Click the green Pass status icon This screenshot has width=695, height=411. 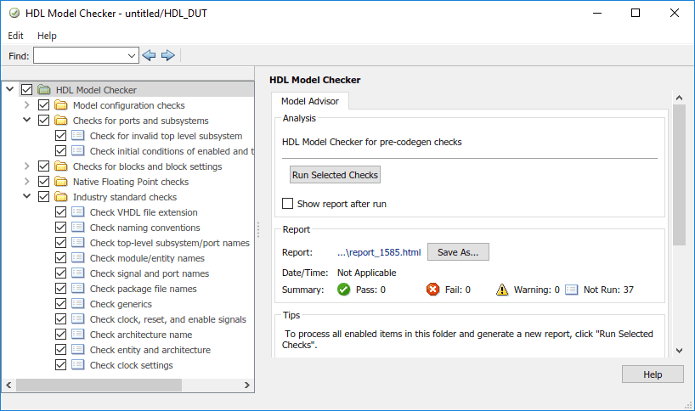[x=344, y=290]
